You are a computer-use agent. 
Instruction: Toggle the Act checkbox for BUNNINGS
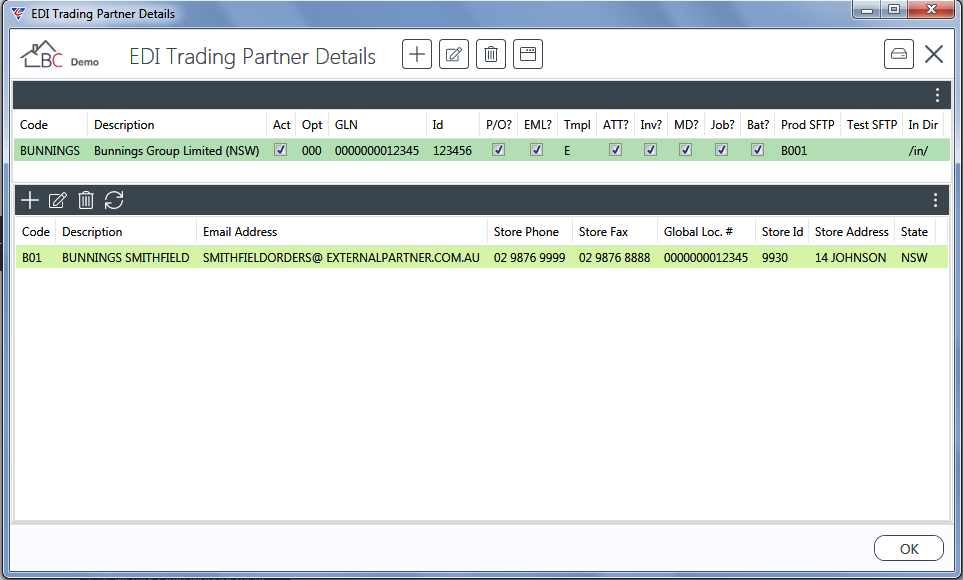pos(281,149)
